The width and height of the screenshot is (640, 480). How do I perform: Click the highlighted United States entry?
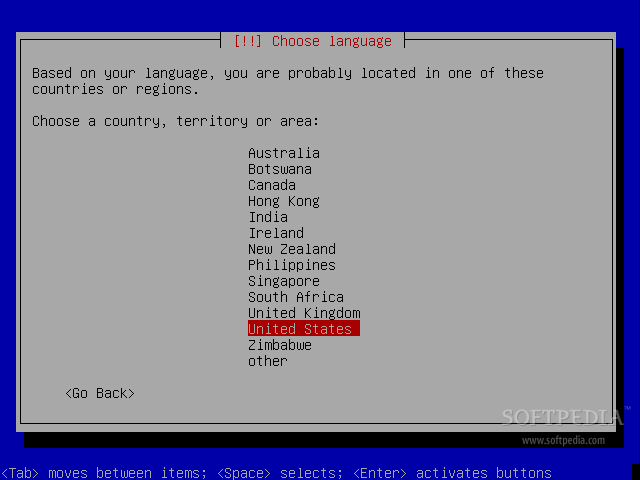(302, 329)
